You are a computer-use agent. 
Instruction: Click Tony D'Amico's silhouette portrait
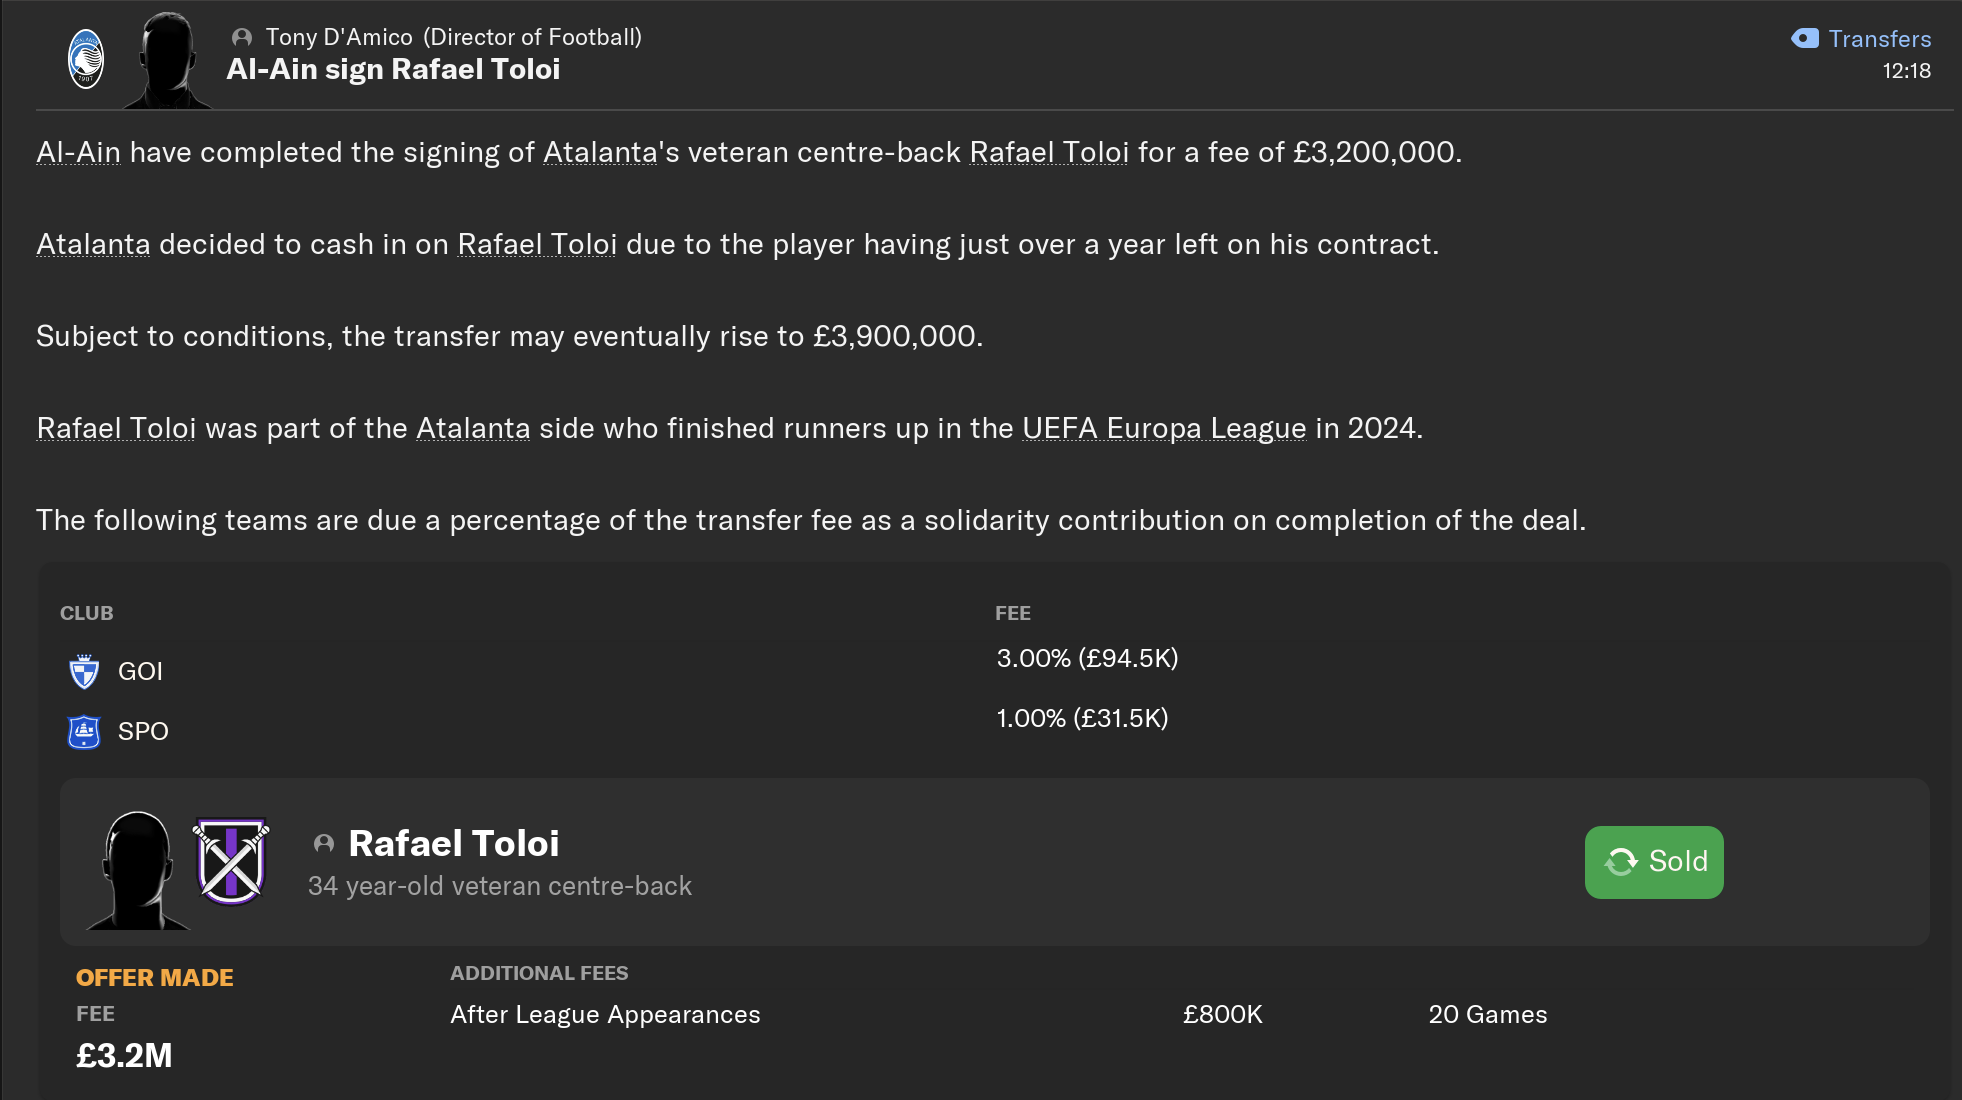(167, 62)
